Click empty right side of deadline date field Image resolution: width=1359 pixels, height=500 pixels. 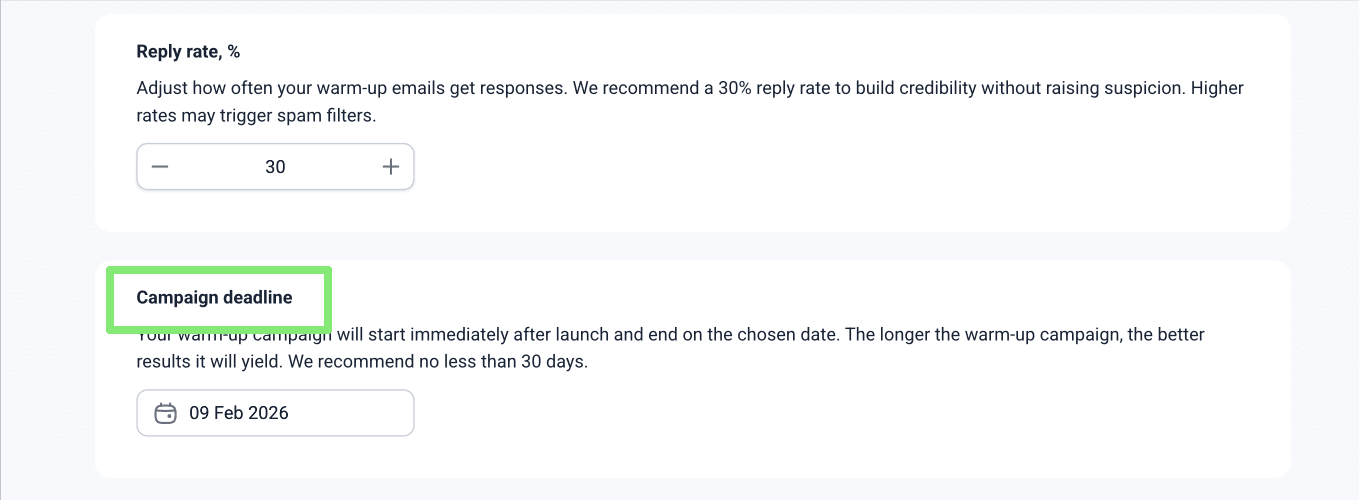pos(370,413)
